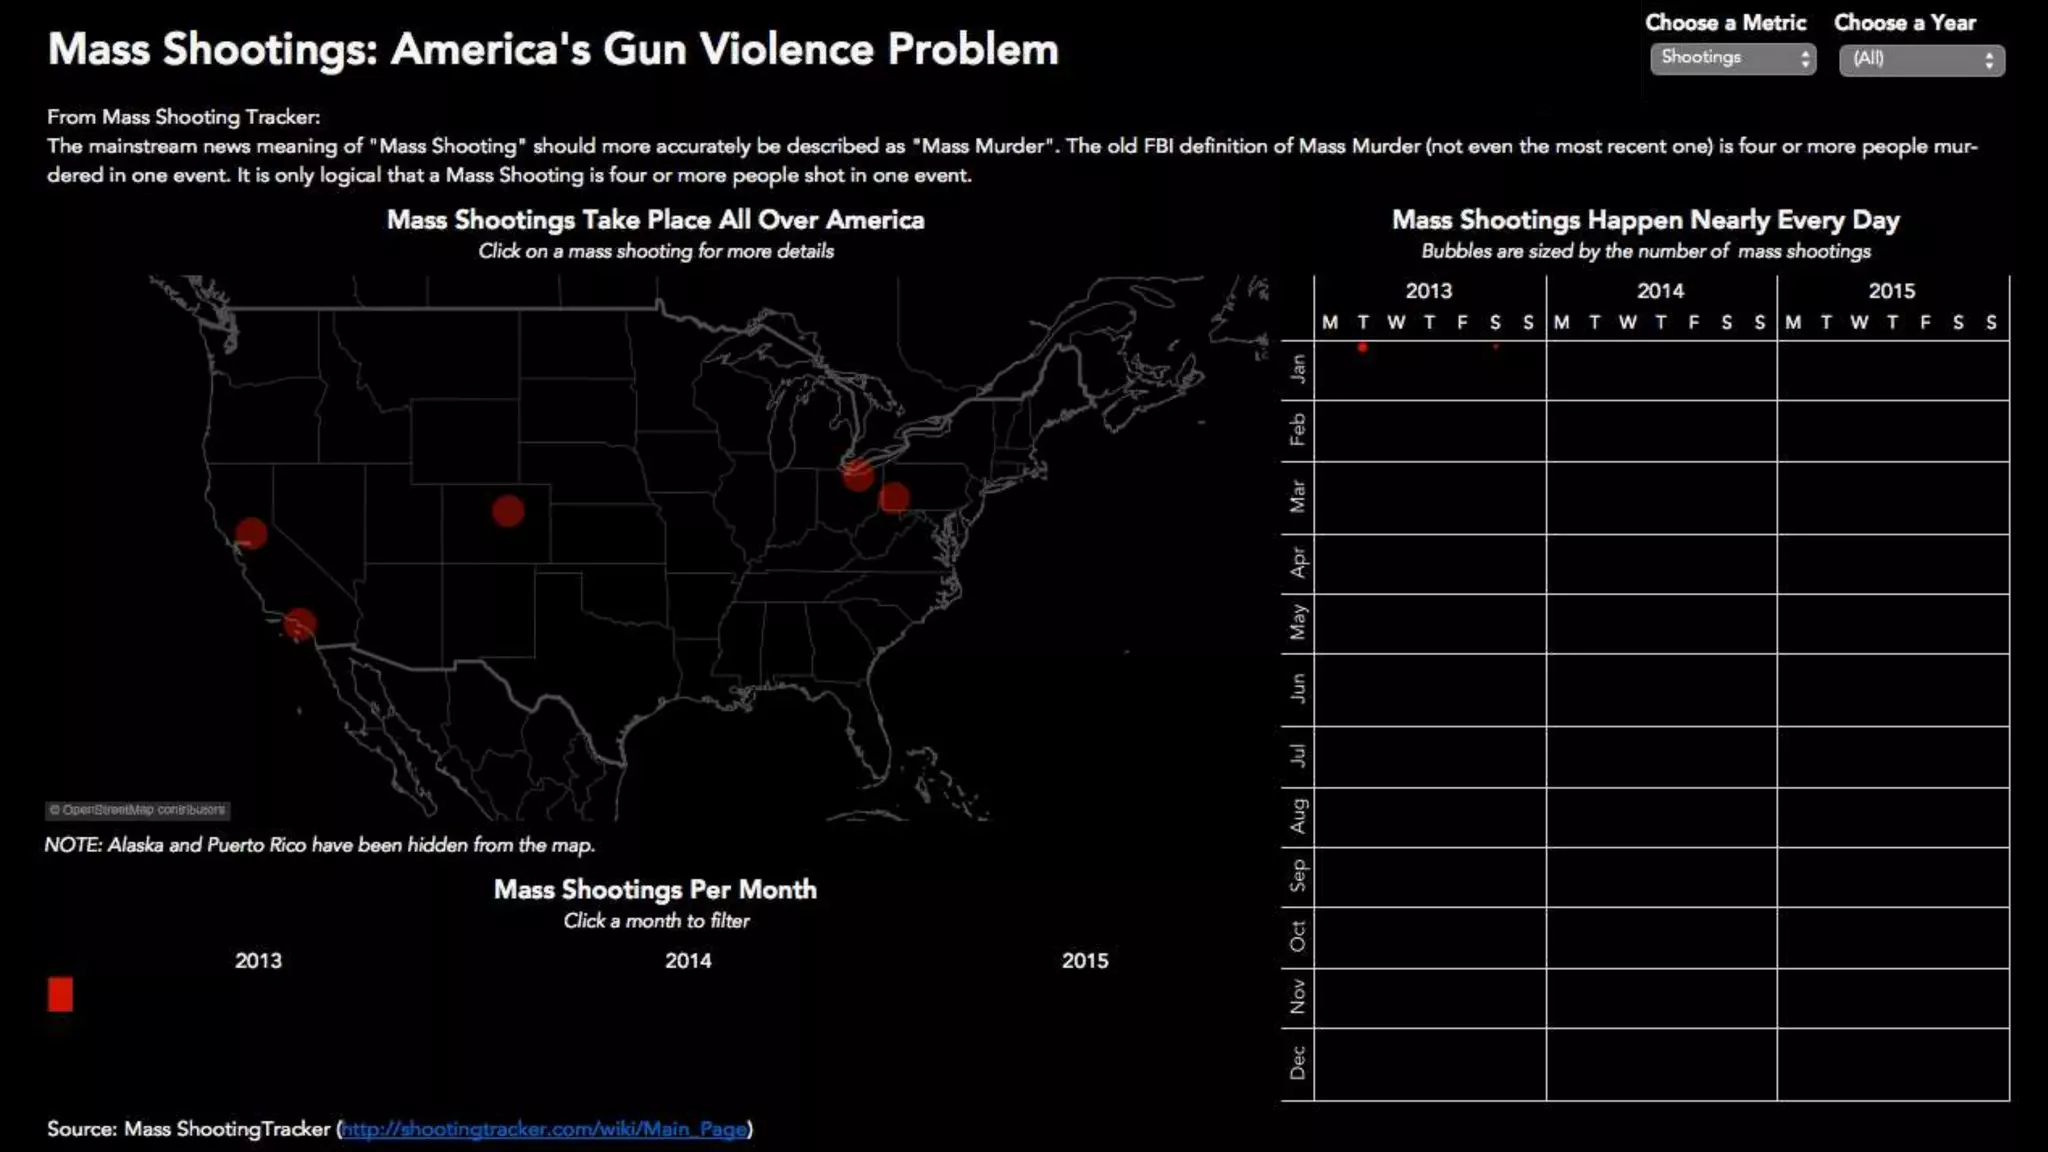Image resolution: width=2048 pixels, height=1152 pixels.
Task: Select 2015 label in Per Month chart
Action: (x=1084, y=961)
